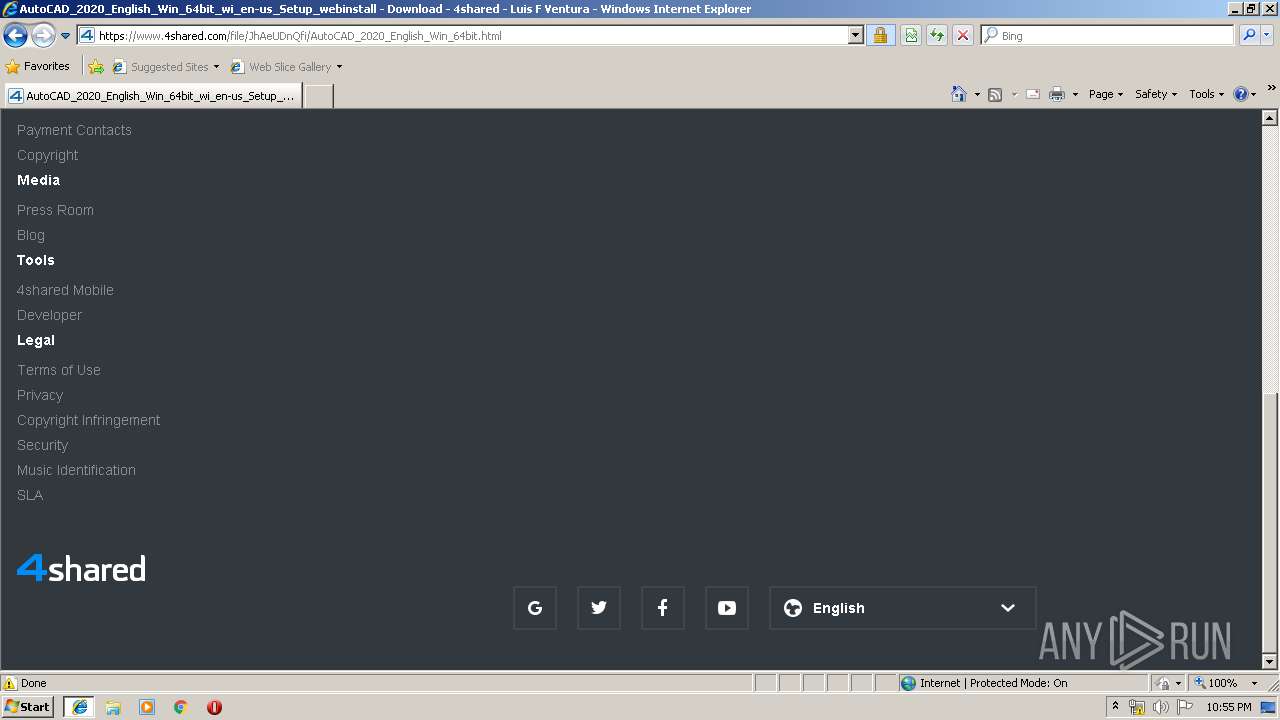This screenshot has width=1280, height=720.
Task: Click the scrollbar up arrow
Action: pos(1270,117)
